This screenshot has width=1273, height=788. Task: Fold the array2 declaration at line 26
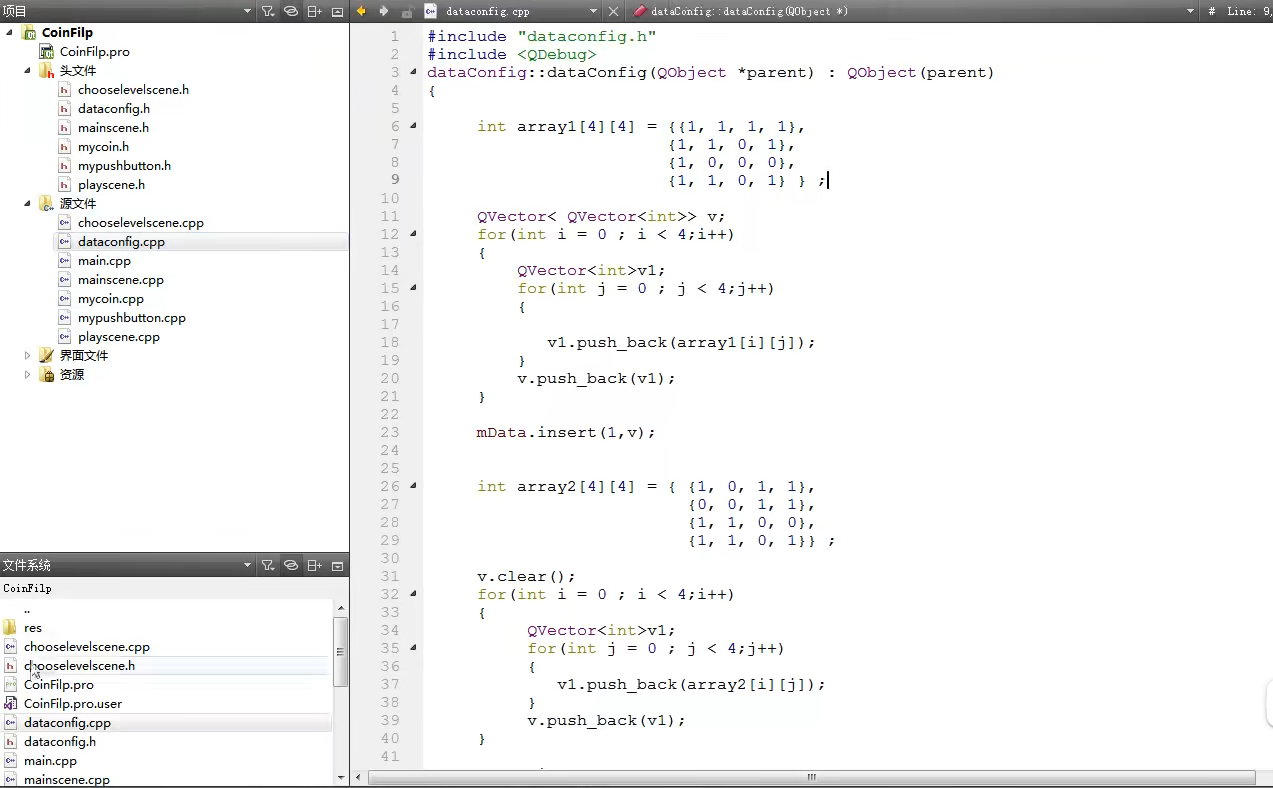pos(413,486)
